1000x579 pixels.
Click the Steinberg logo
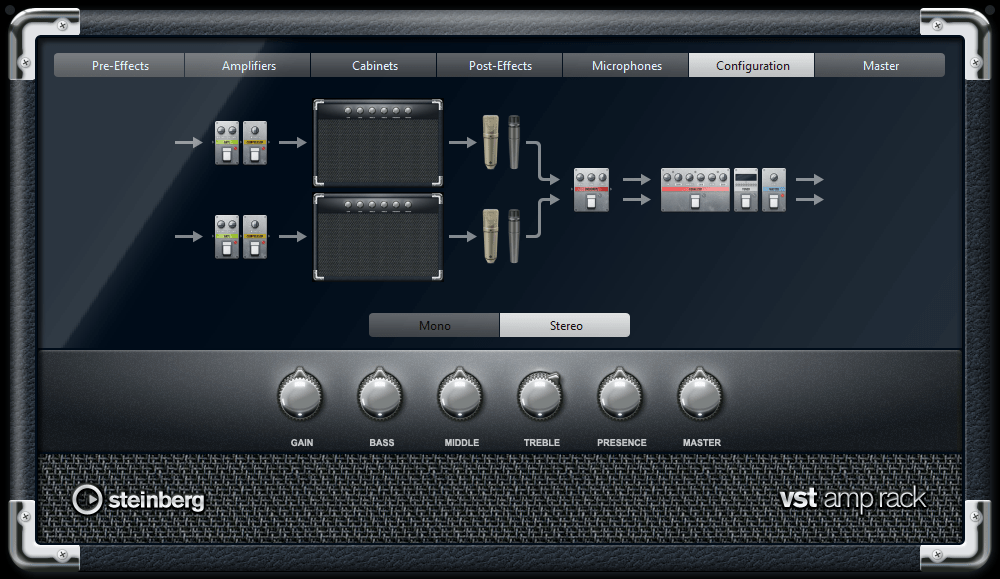[x=138, y=497]
